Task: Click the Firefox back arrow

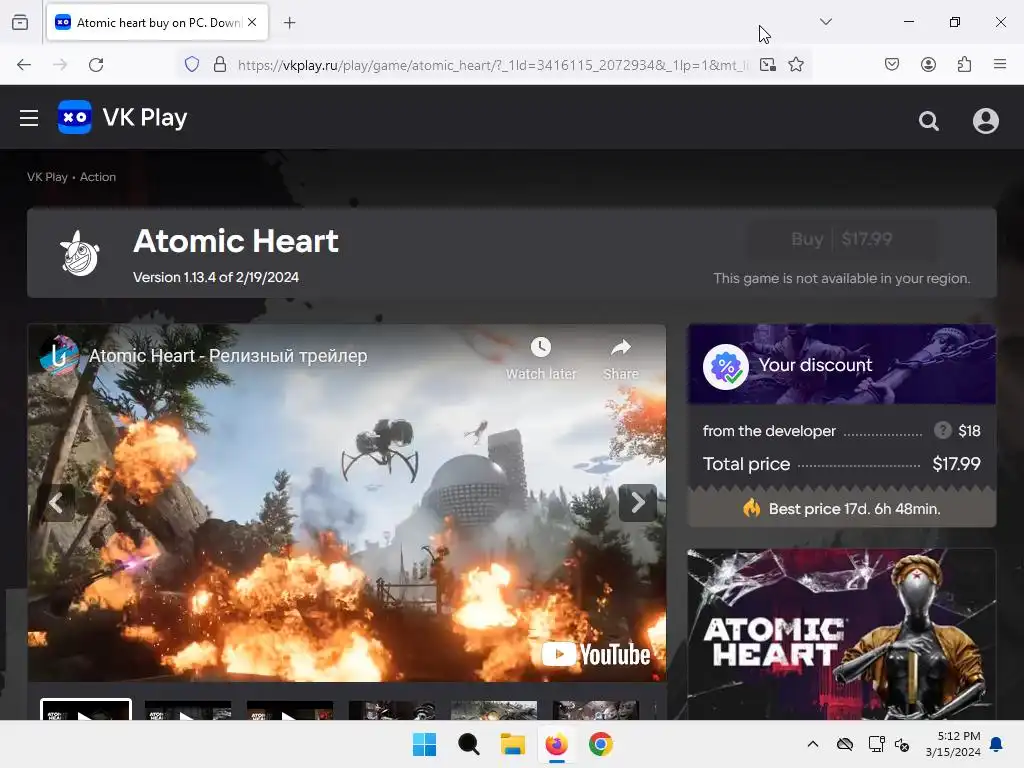Action: point(24,65)
